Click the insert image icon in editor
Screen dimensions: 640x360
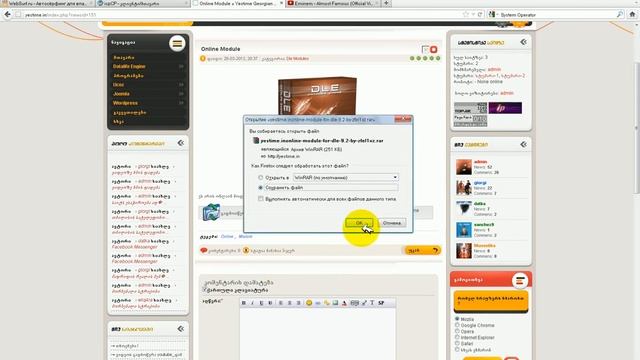pyautogui.click(x=335, y=303)
